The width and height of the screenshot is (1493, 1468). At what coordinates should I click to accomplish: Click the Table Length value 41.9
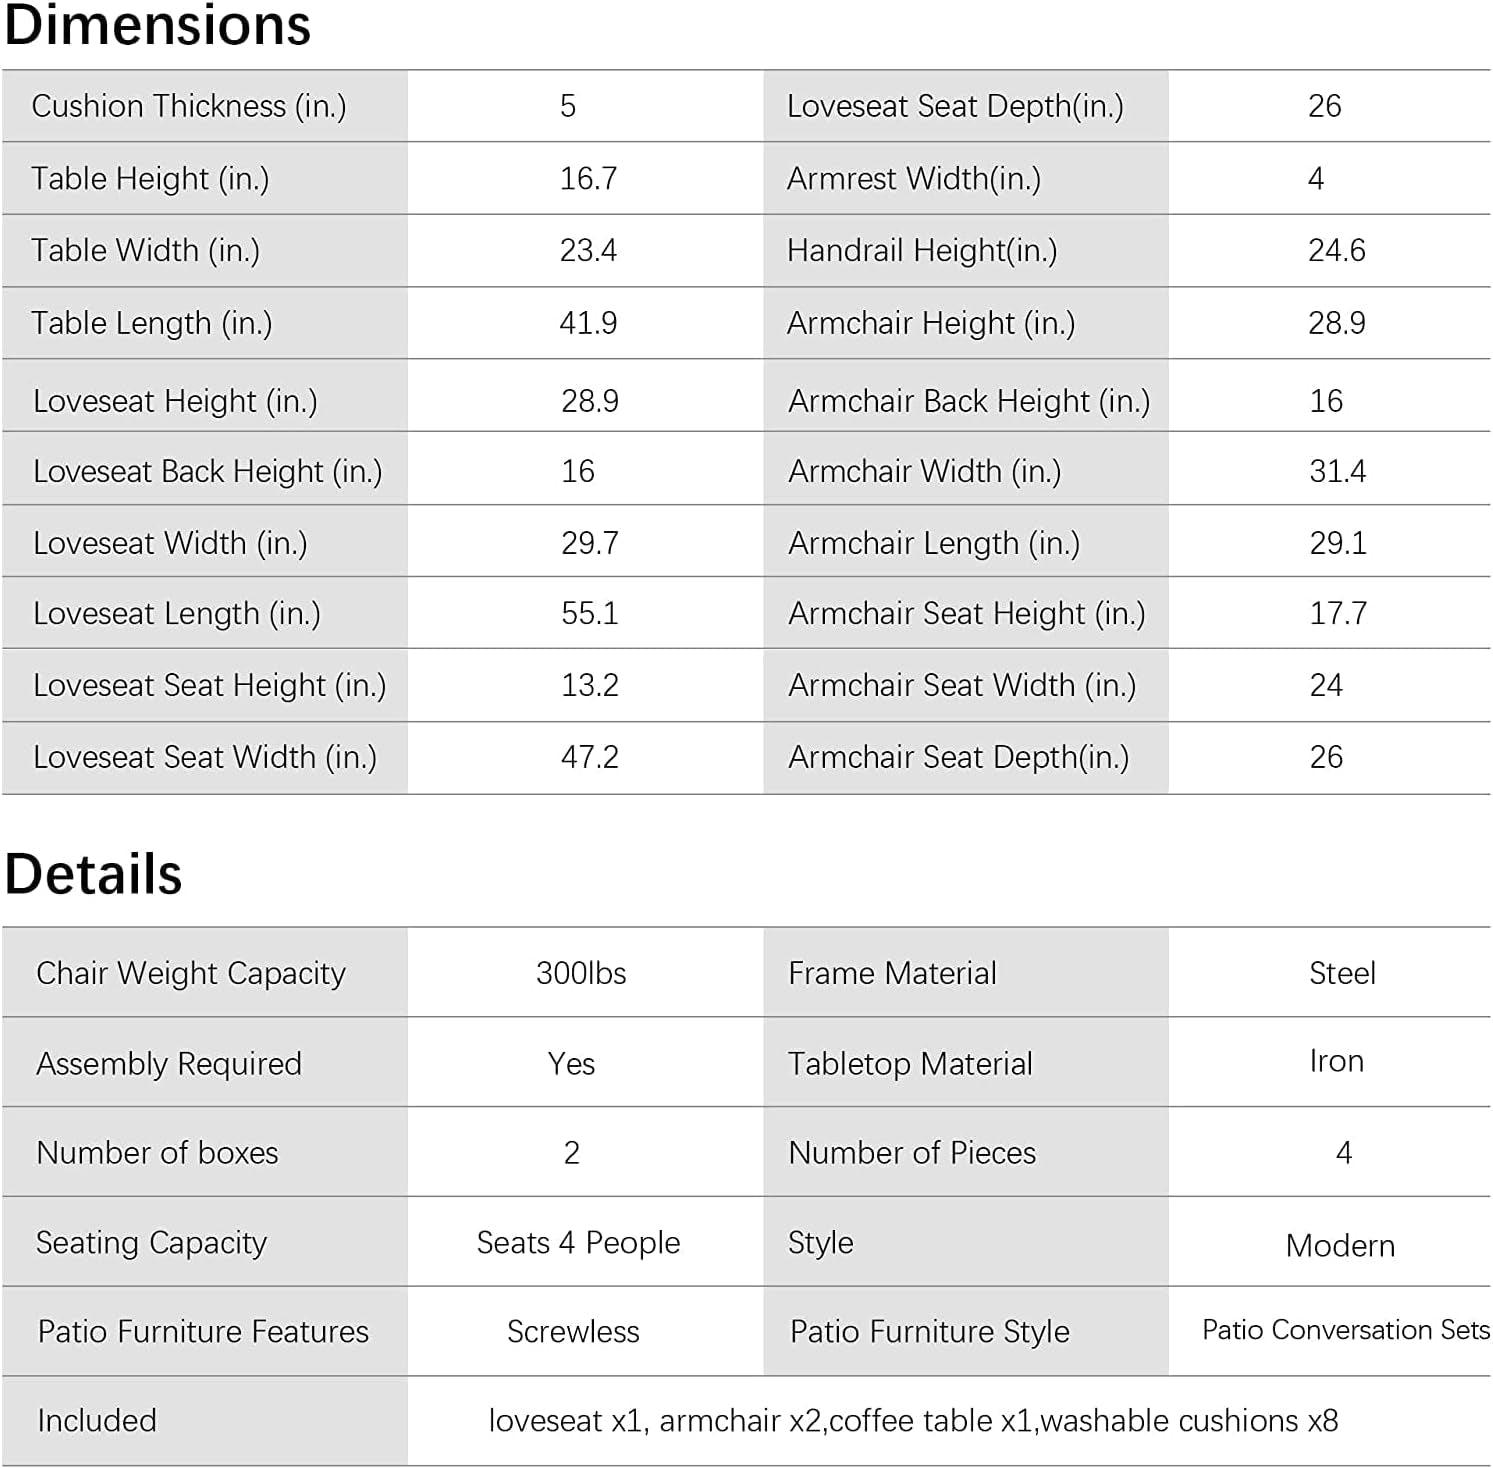588,323
